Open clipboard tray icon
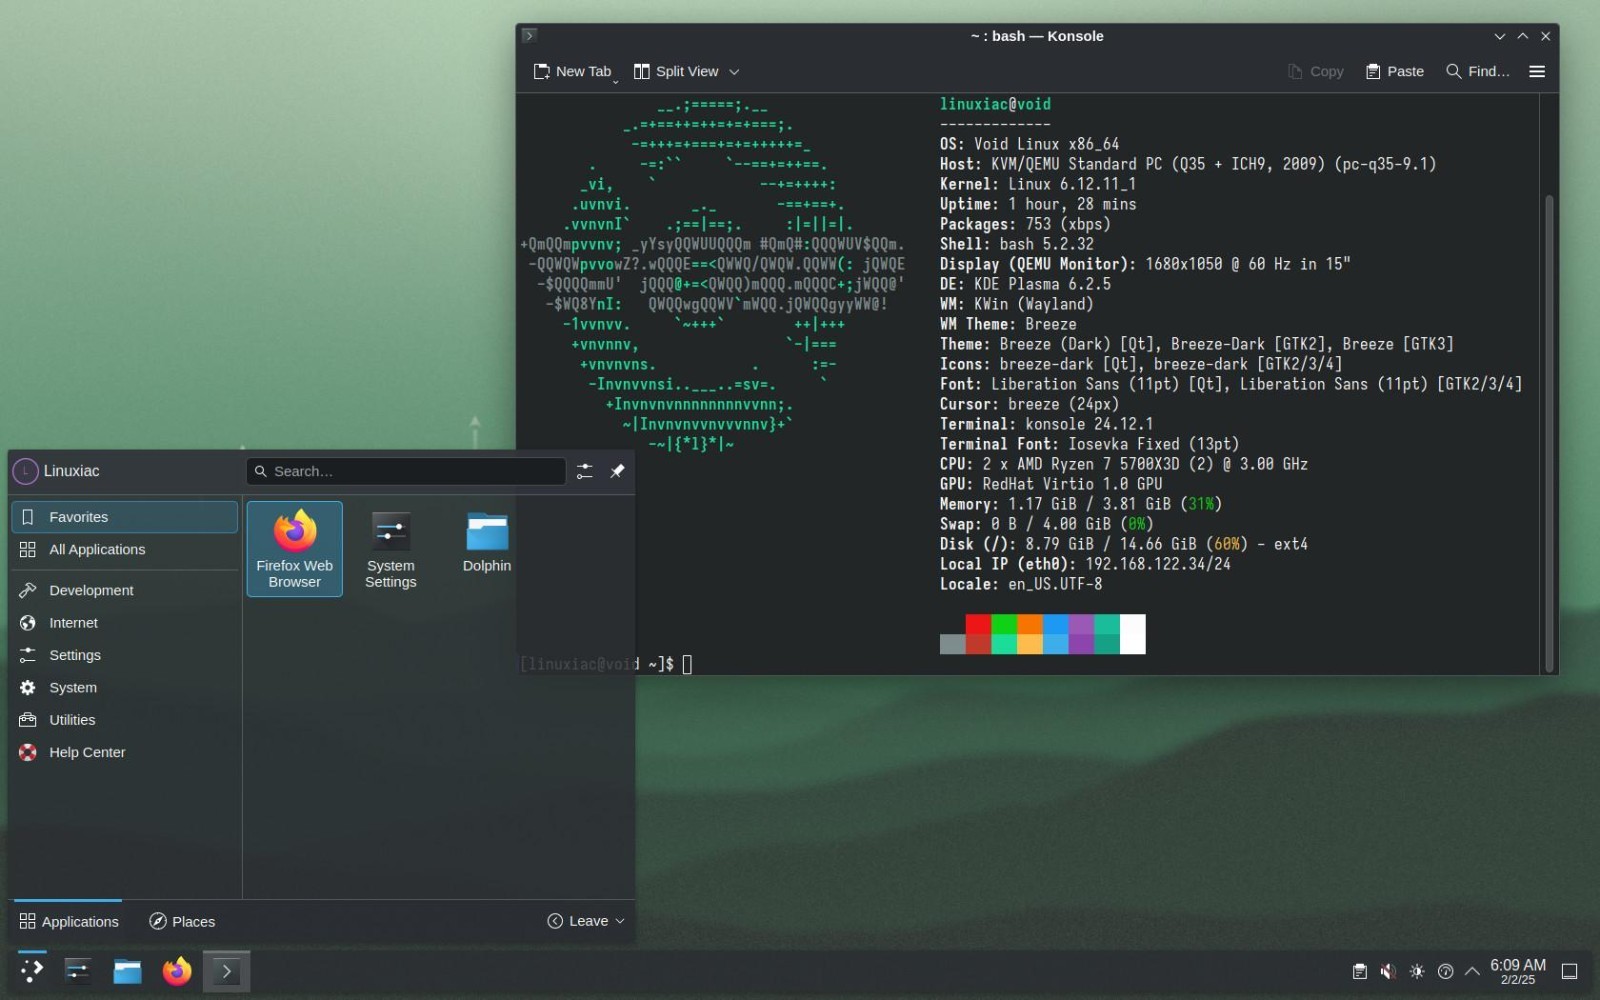This screenshot has width=1600, height=1000. (x=1360, y=971)
